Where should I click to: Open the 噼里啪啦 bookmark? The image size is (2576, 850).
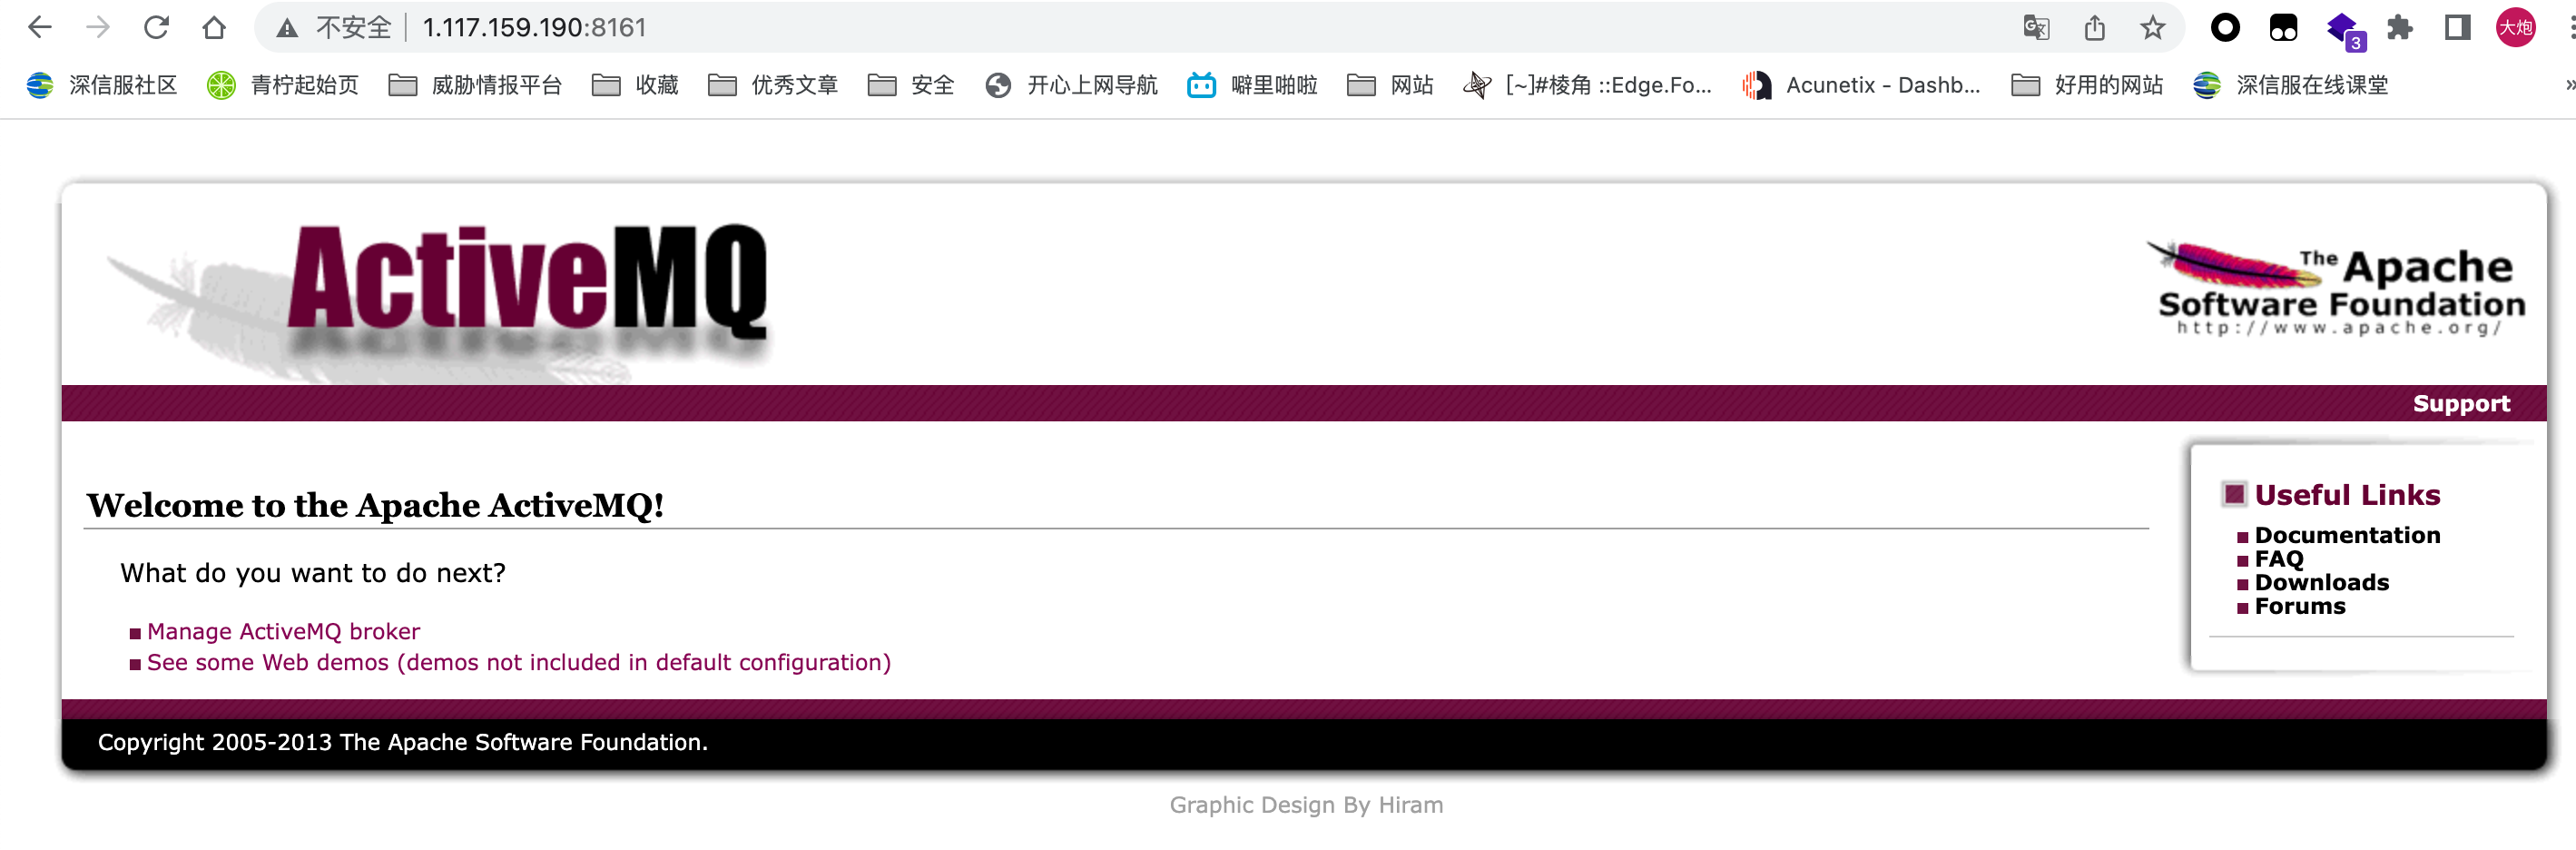1252,85
